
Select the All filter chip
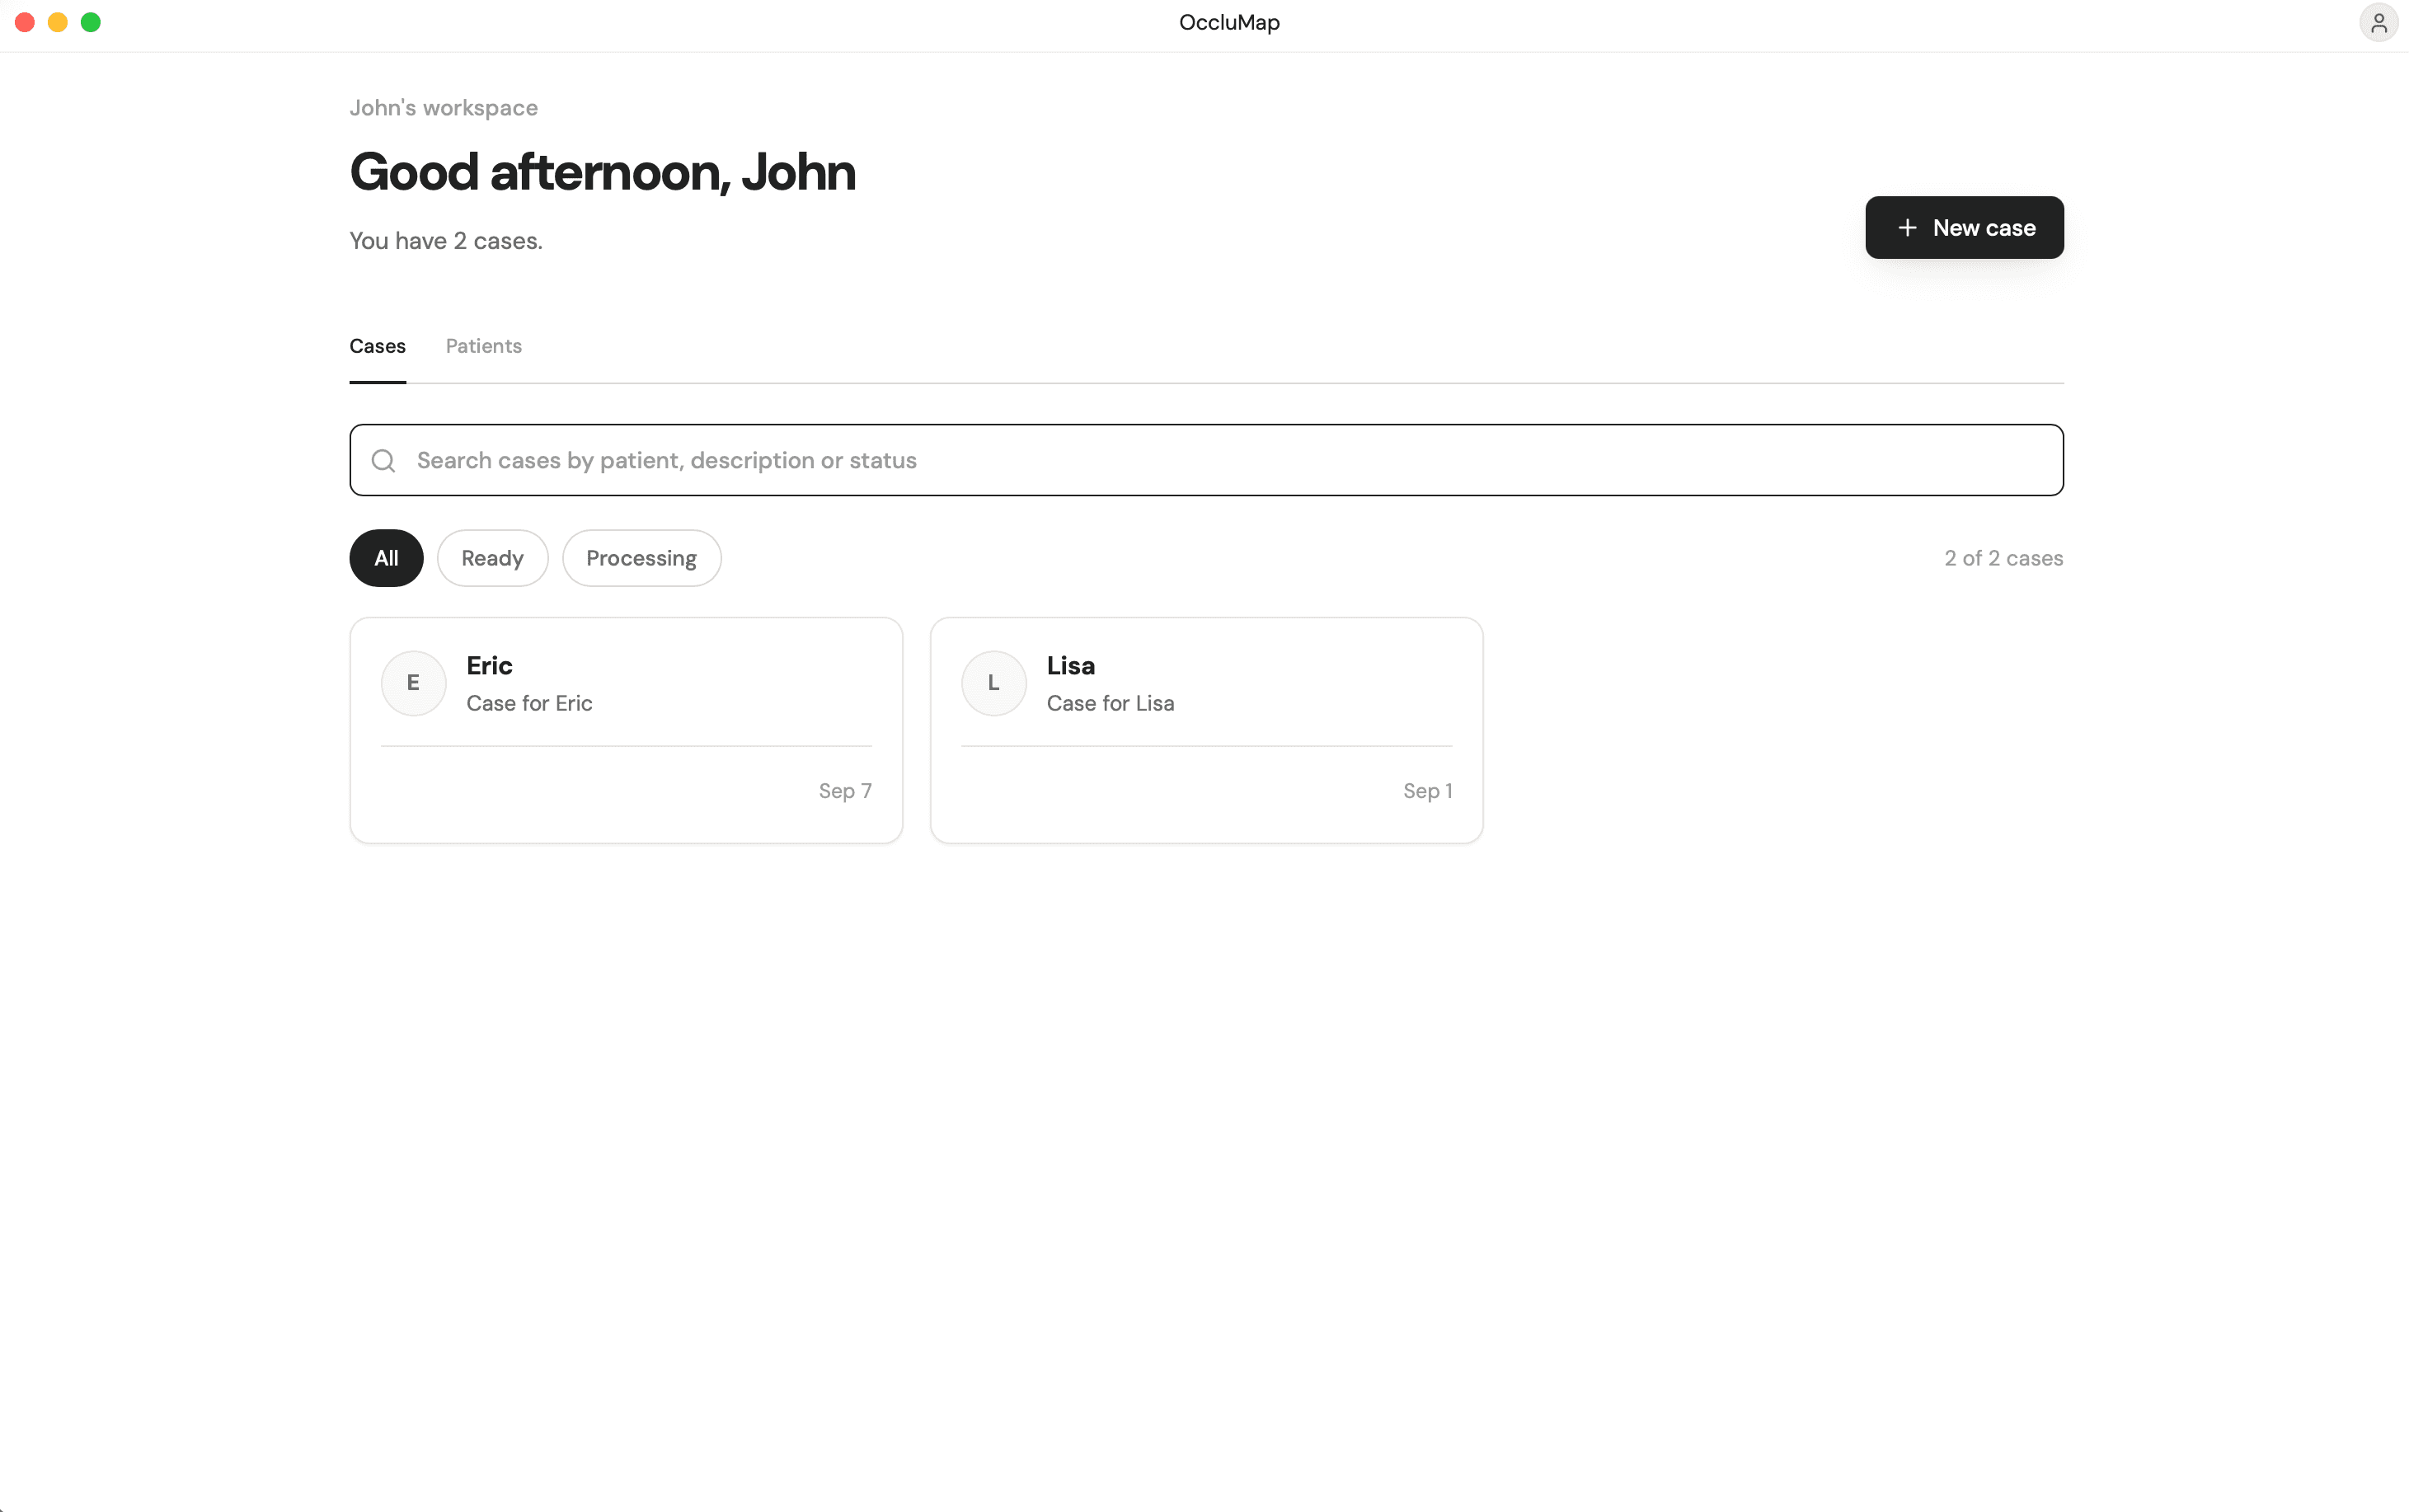386,558
